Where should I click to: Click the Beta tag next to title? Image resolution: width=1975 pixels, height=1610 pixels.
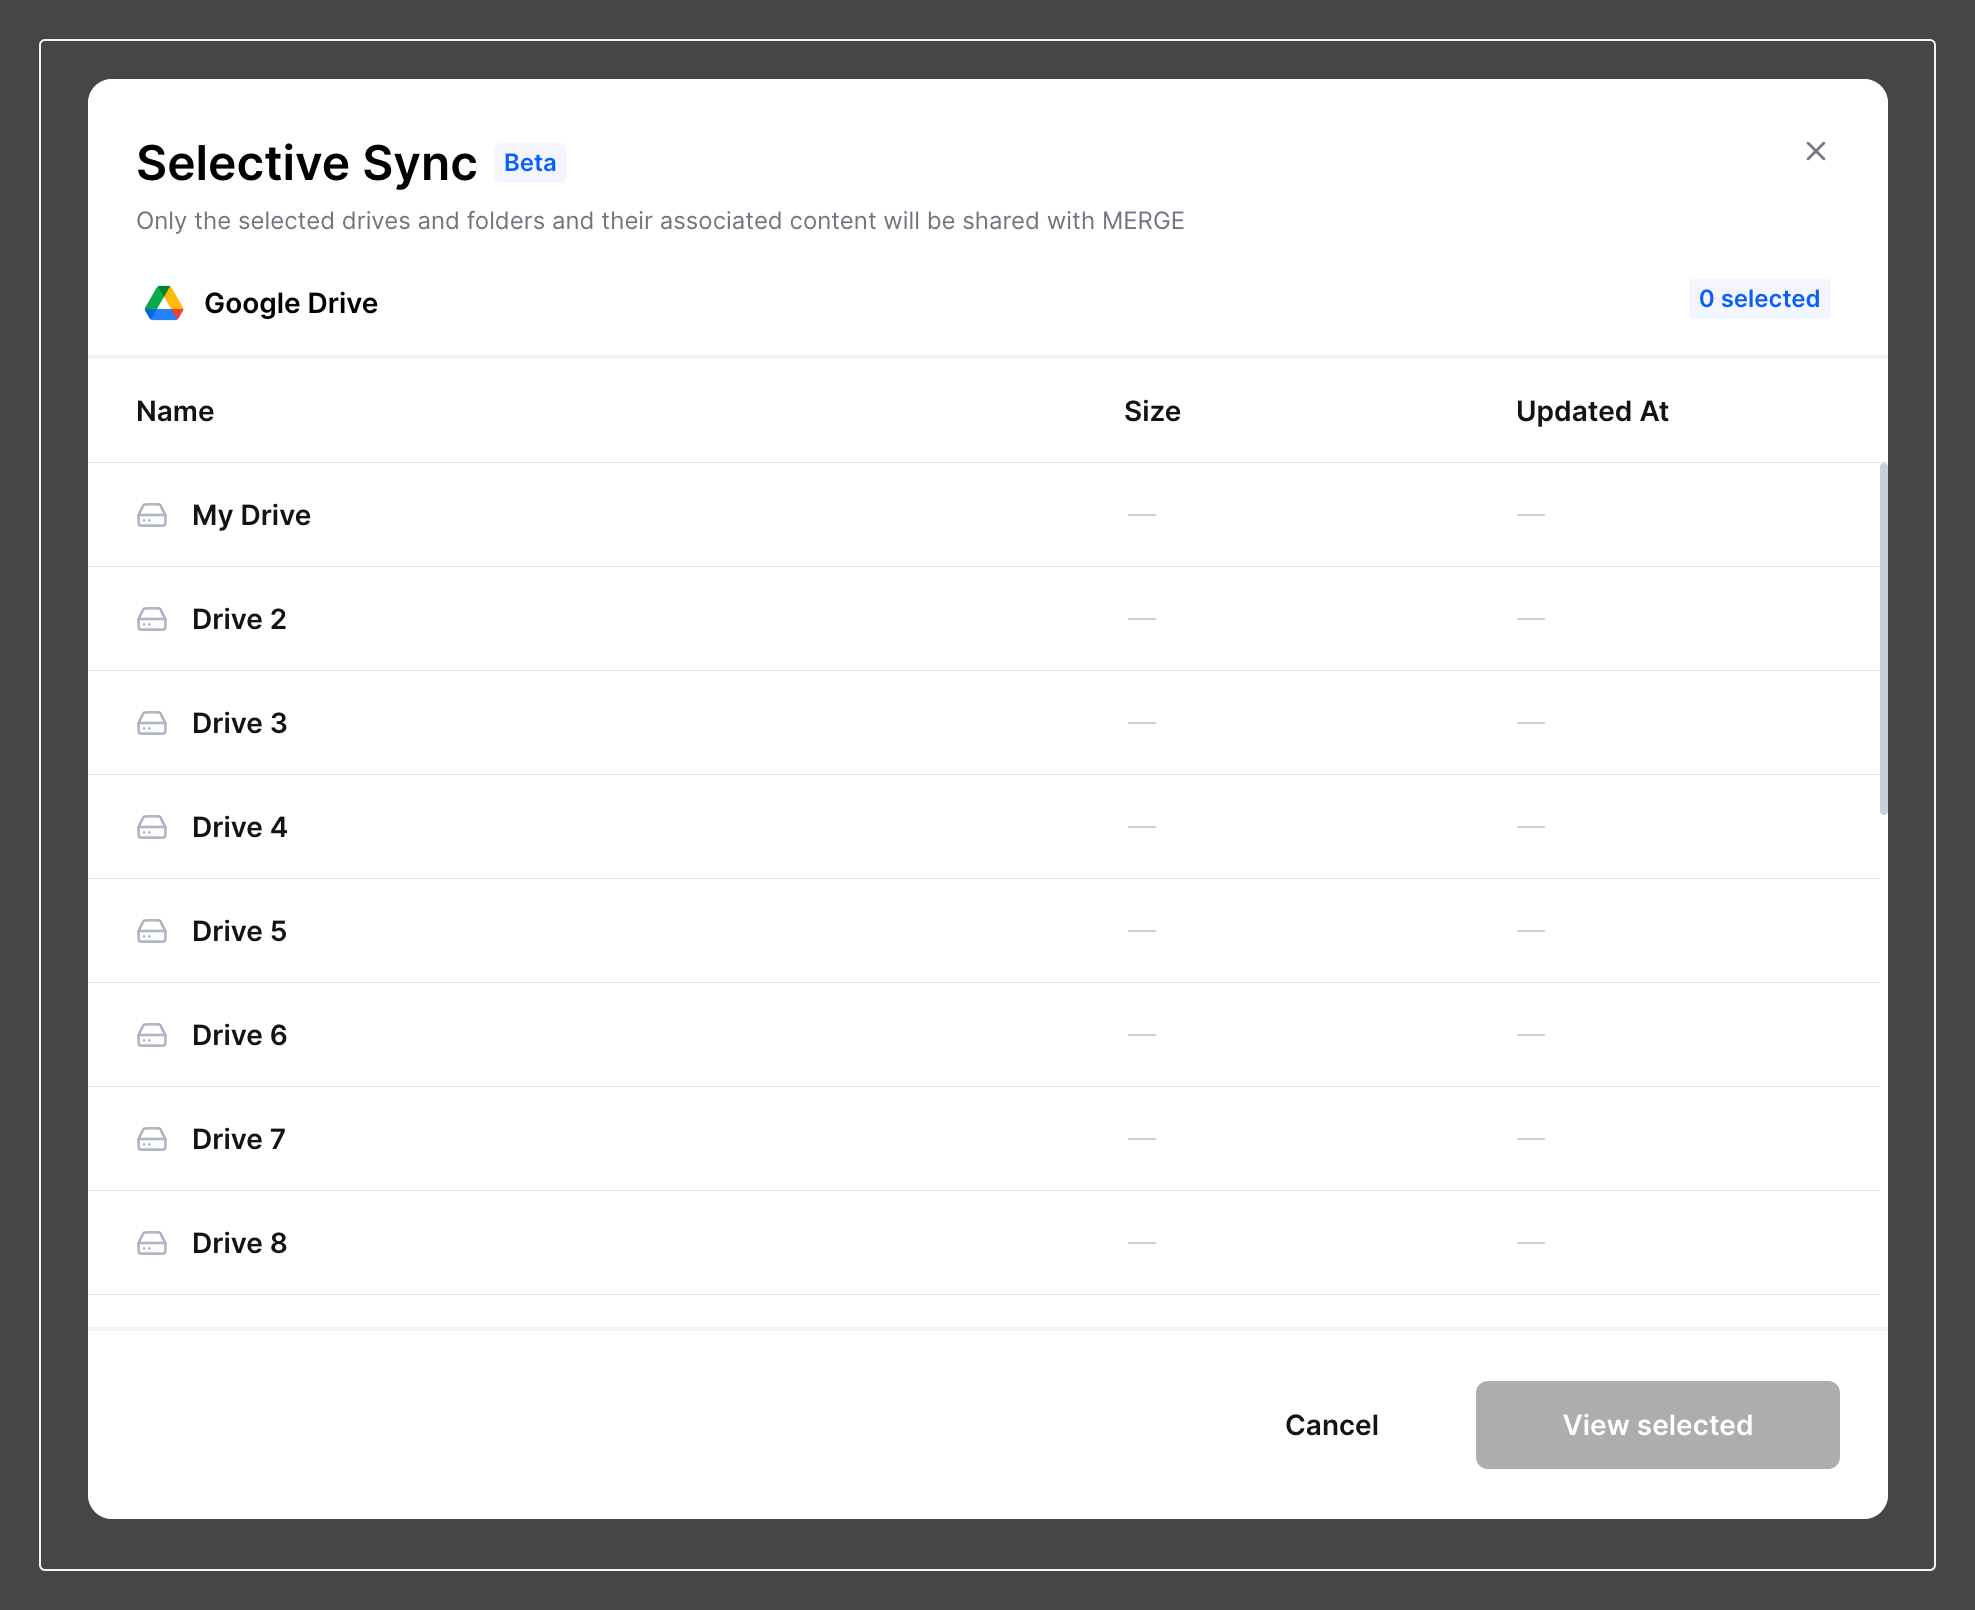coord(530,163)
